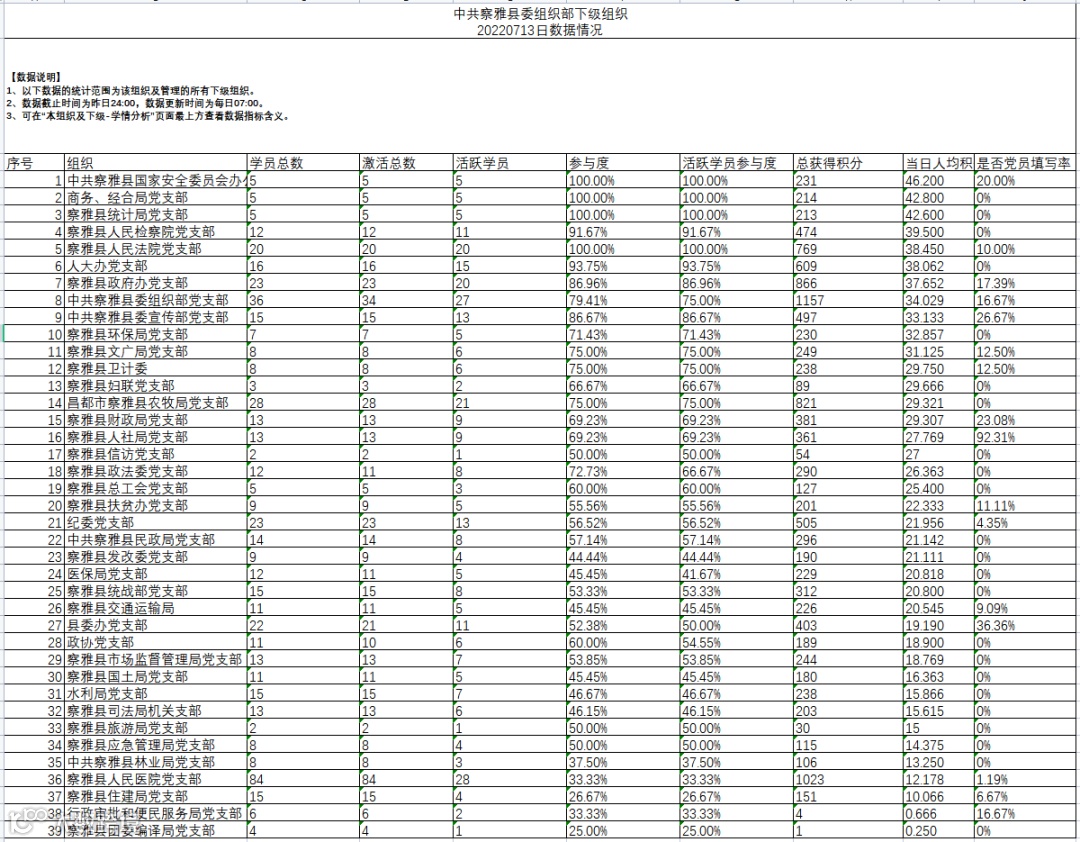
Task: Click the 序号 column header
Action: coord(34,163)
